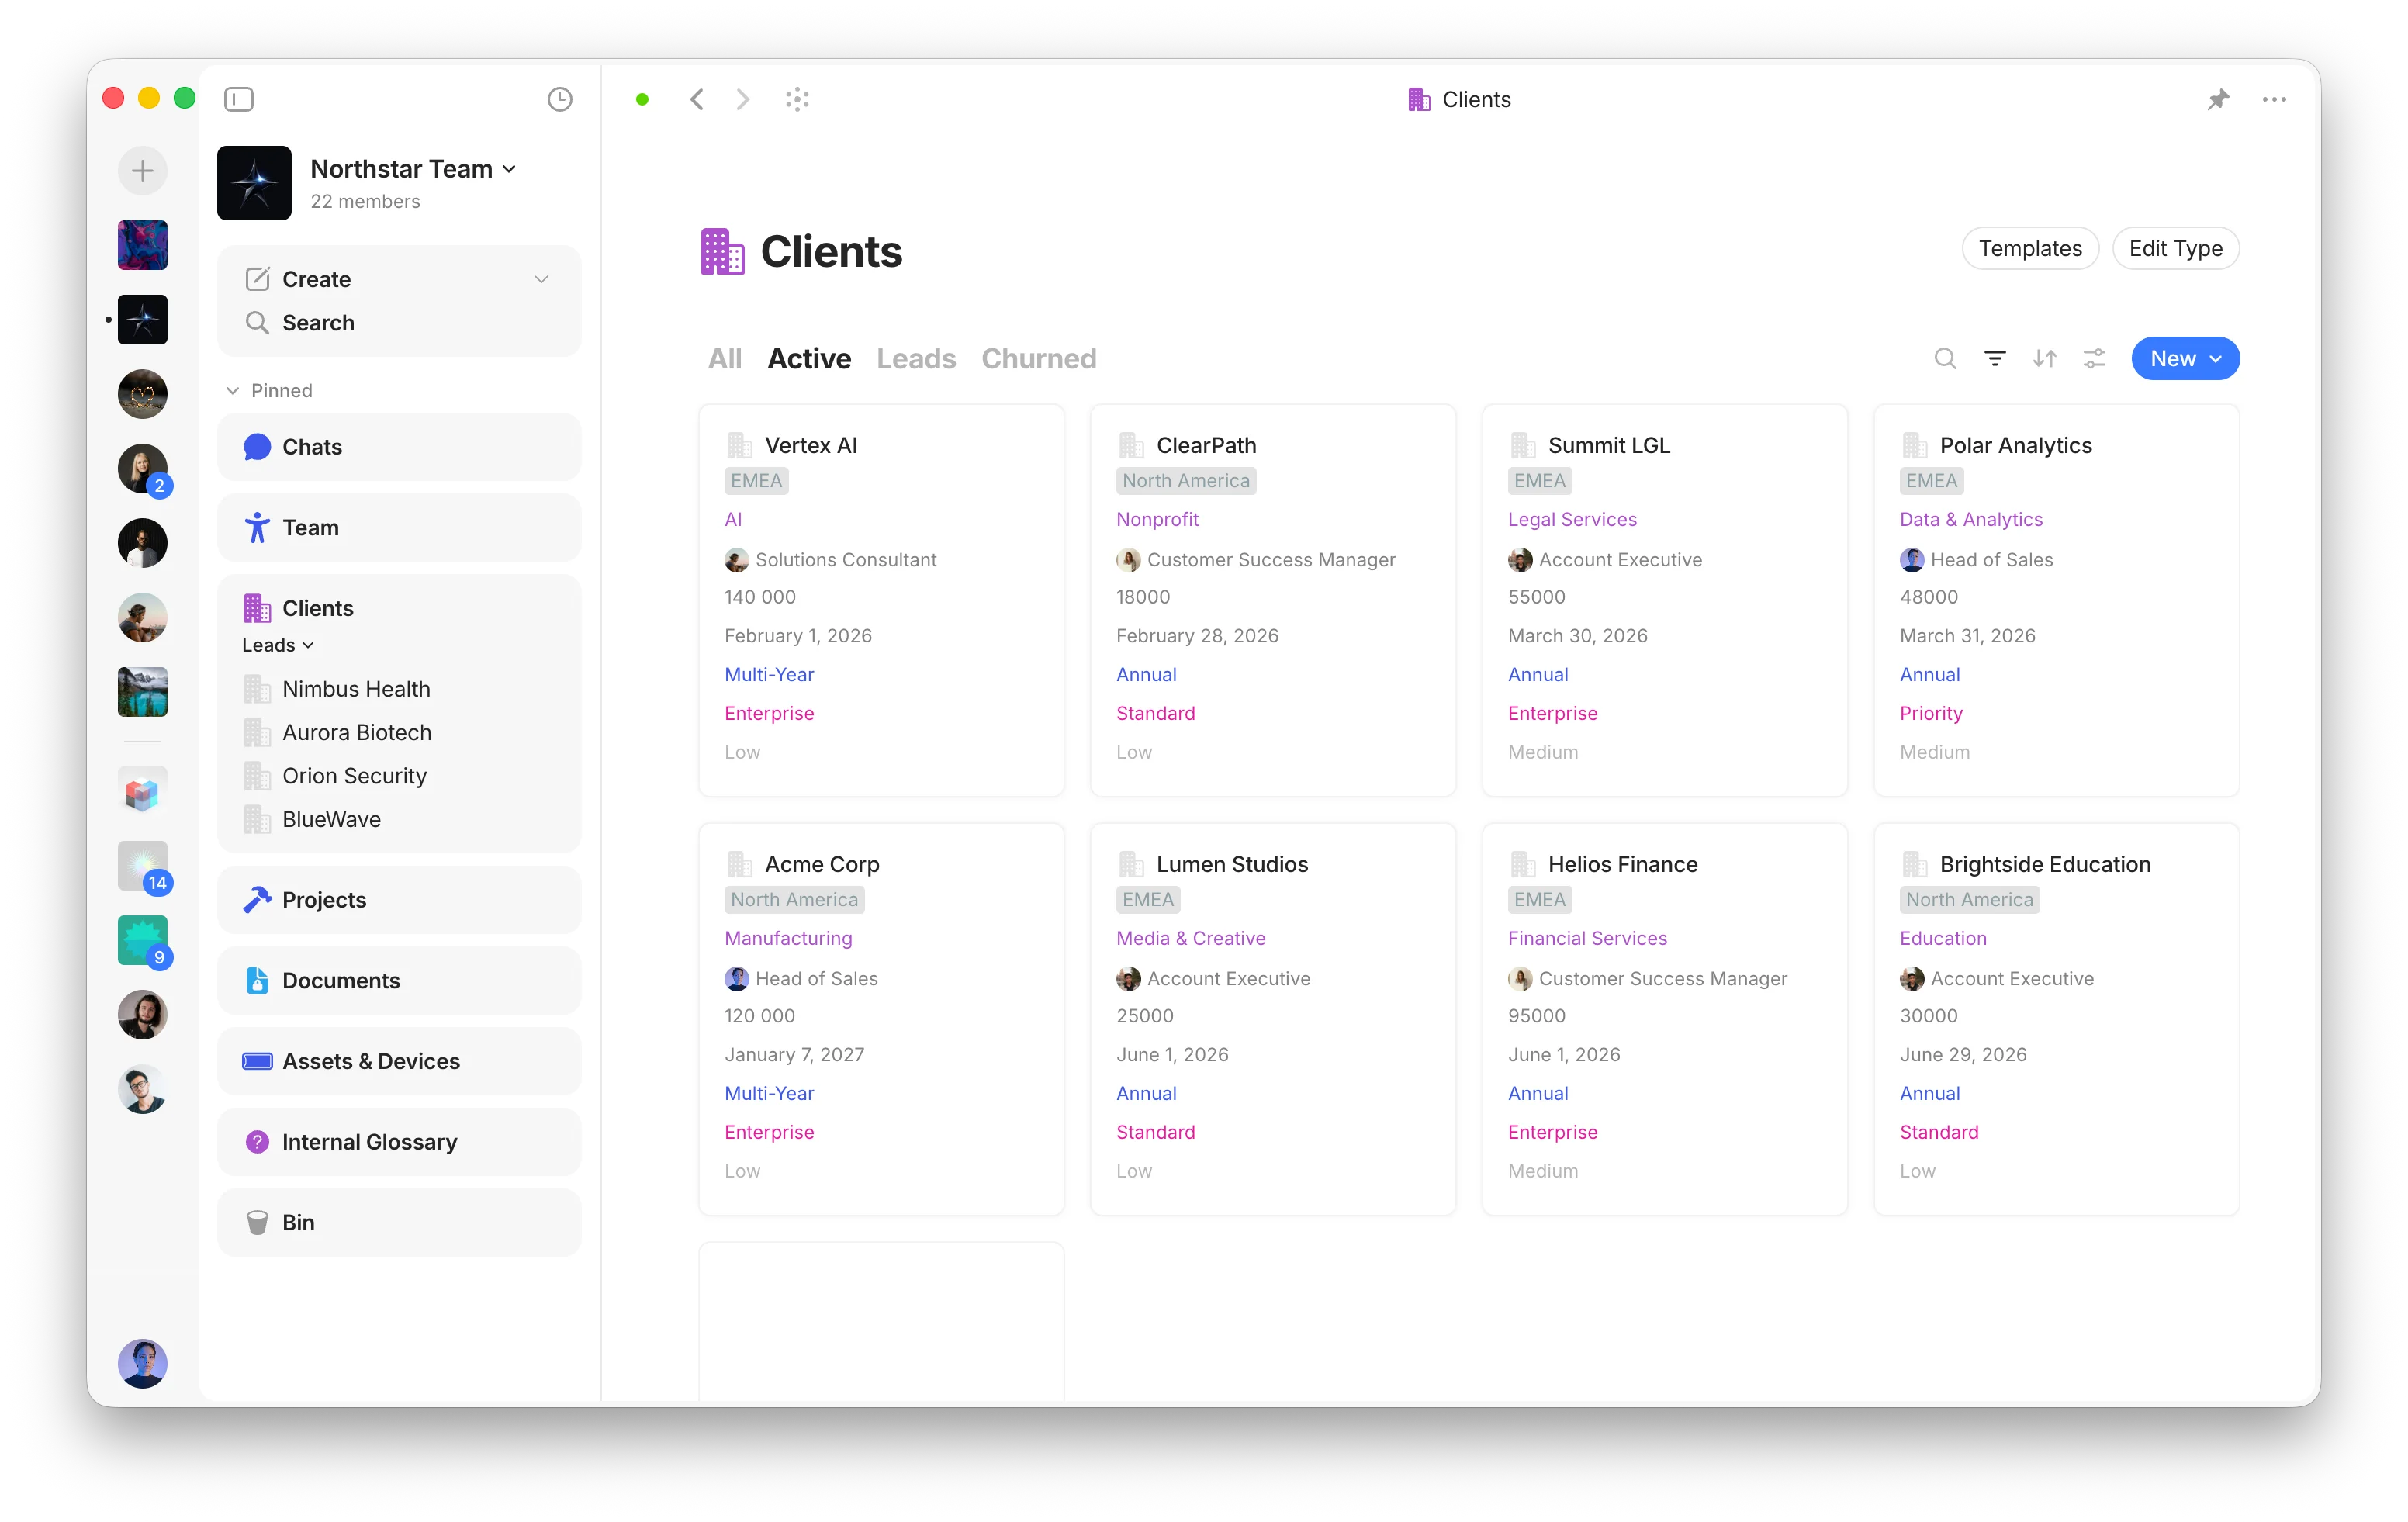The height and width of the screenshot is (1522, 2408).
Task: Select the Northstar star space icon
Action: [143, 320]
